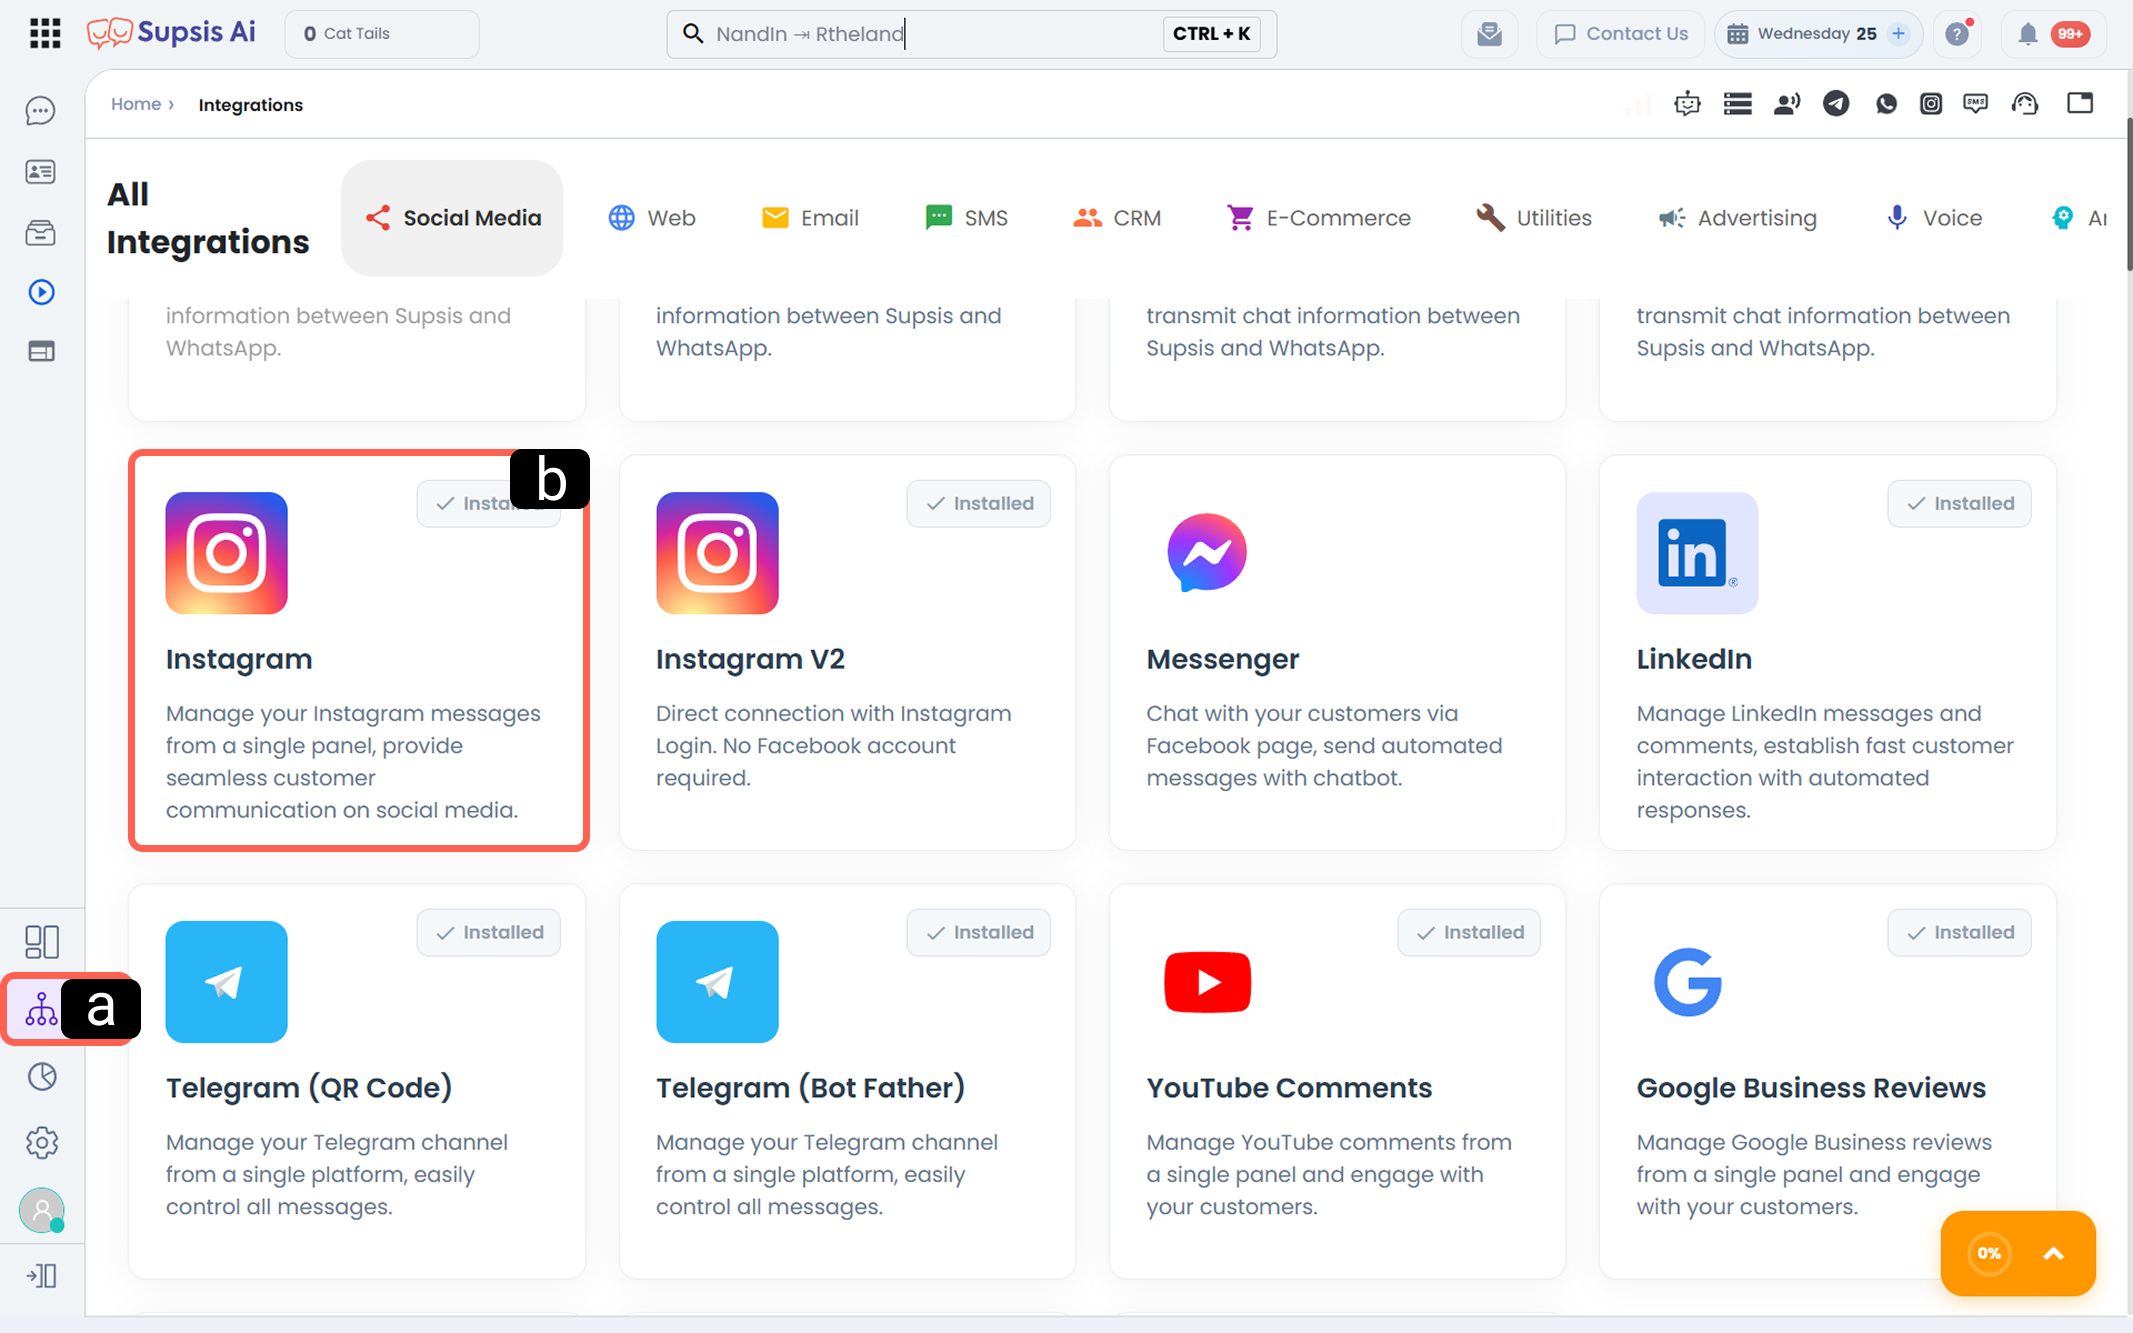Open the dashboard panels sidebar icon

click(41, 941)
